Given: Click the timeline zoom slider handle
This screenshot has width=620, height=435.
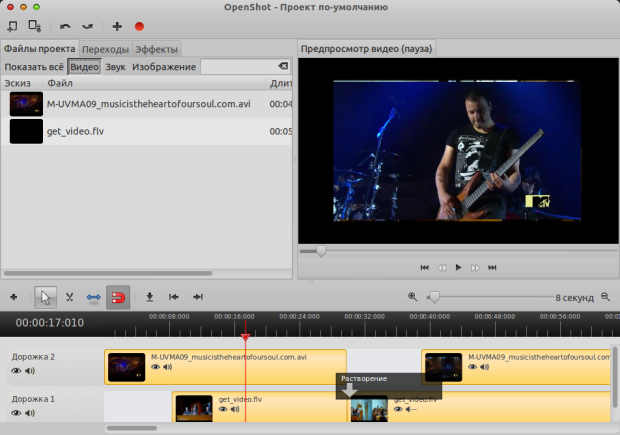Looking at the screenshot, I should click(x=433, y=297).
